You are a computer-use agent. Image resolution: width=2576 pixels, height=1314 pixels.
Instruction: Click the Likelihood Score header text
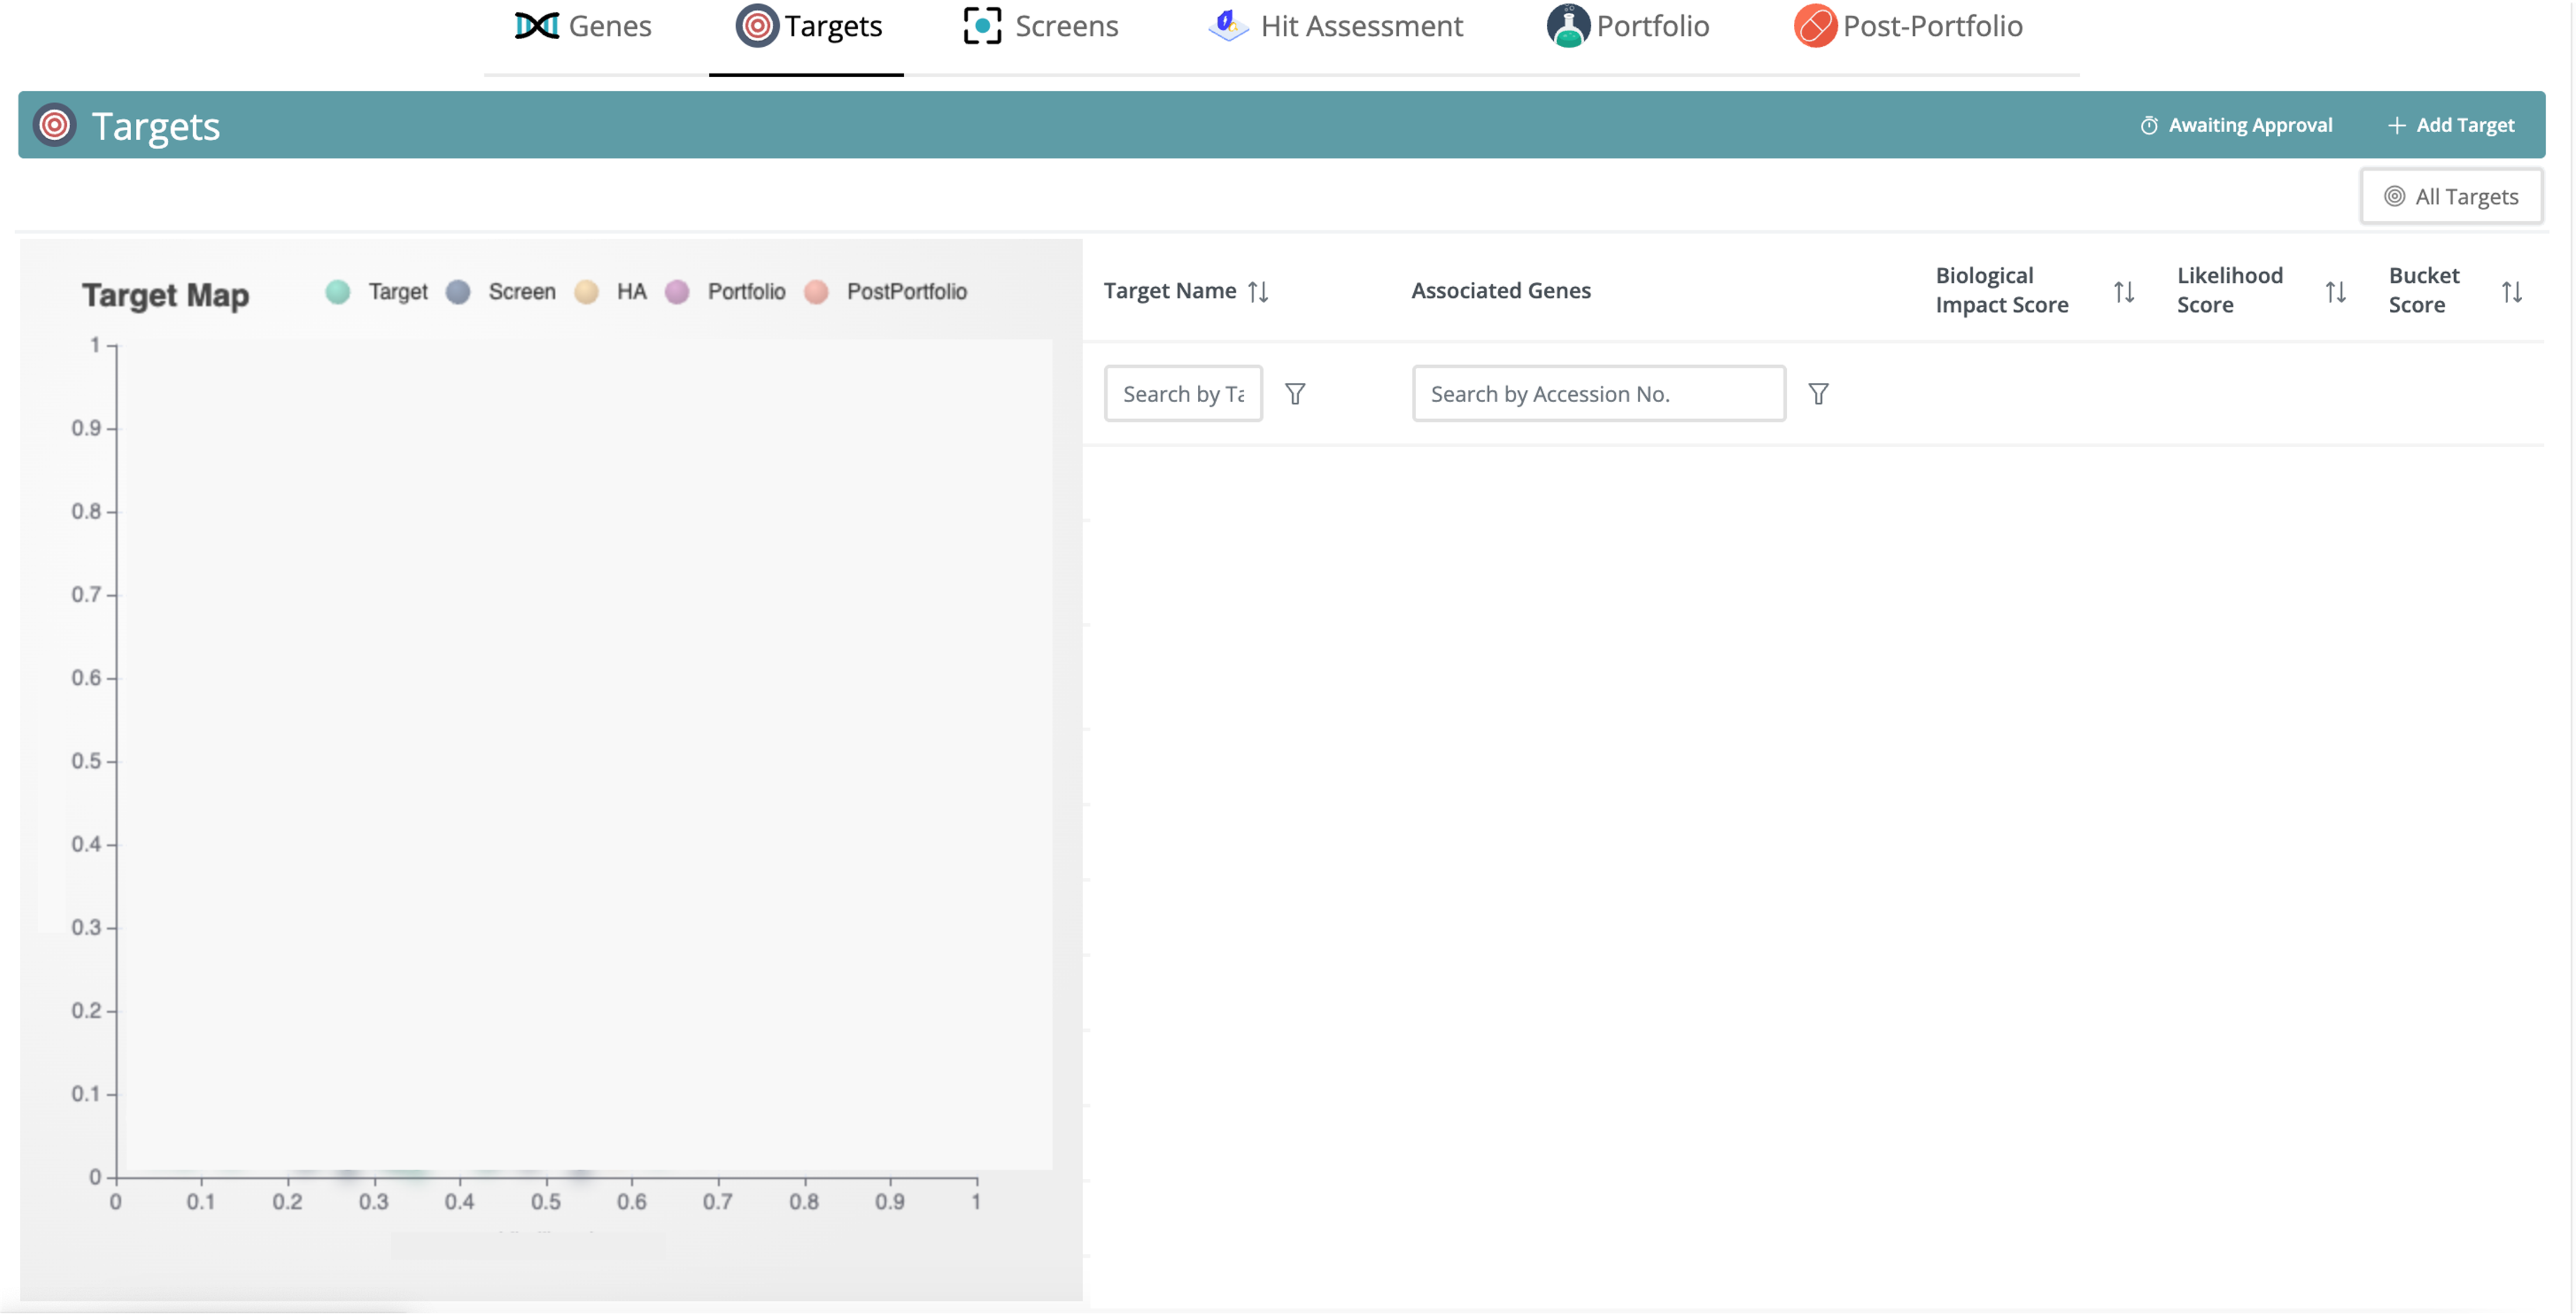pos(2229,290)
